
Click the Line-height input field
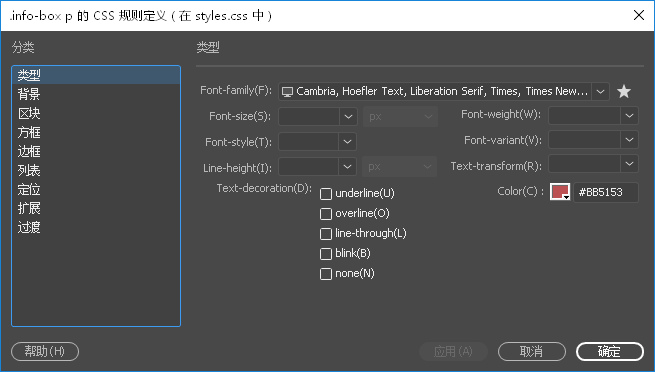tap(309, 167)
